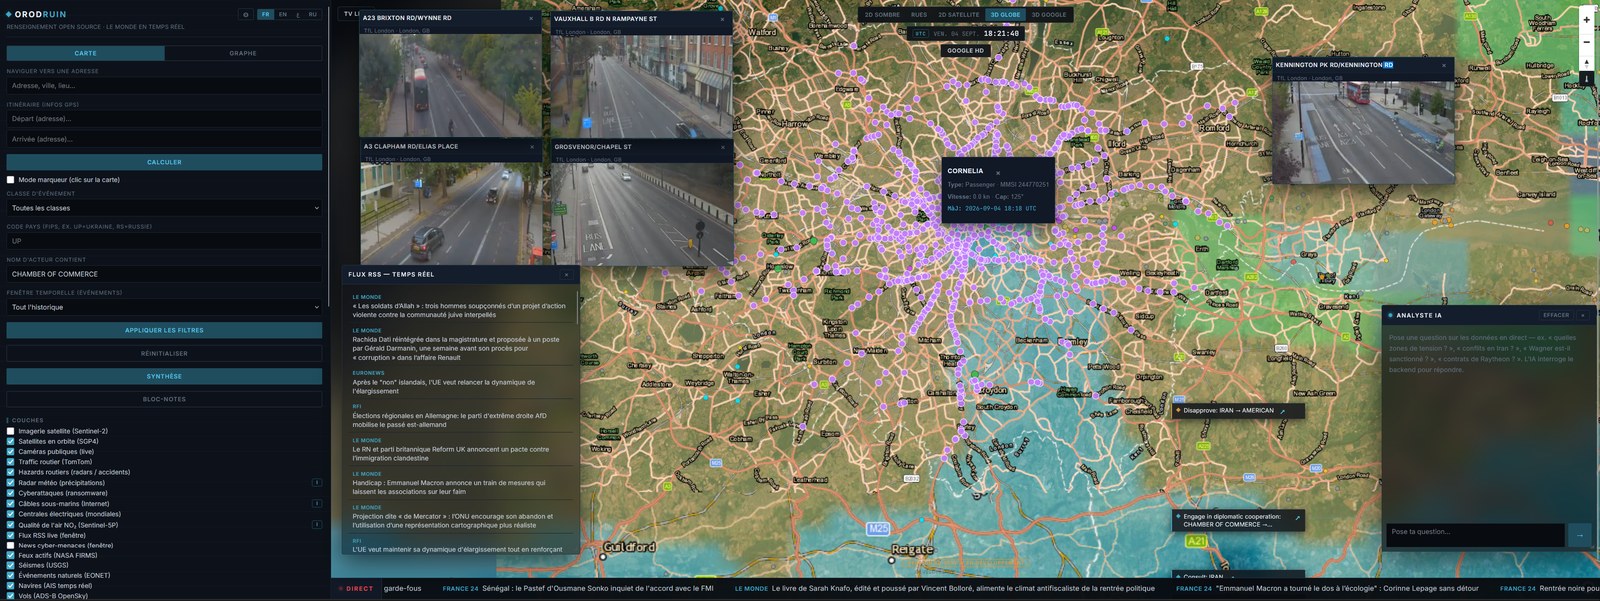Disable Satellites en orbite (SGP4) layer

point(11,441)
